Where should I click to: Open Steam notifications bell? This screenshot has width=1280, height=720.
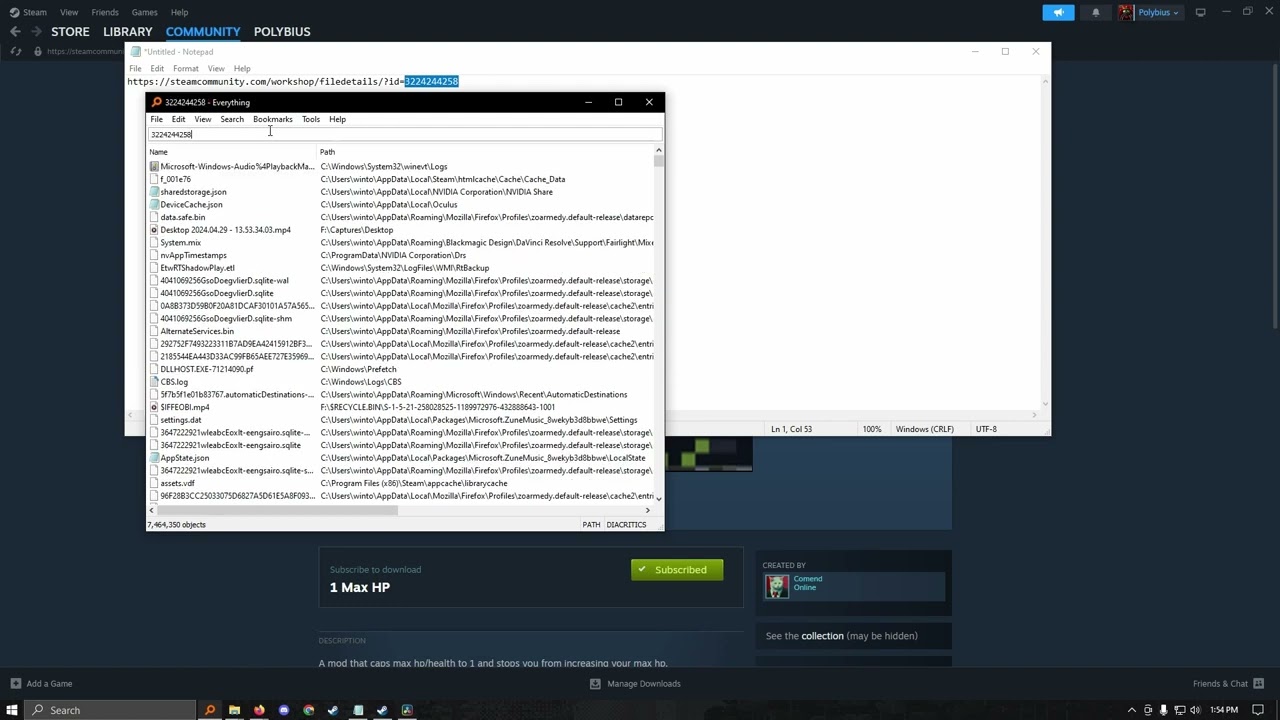pos(1096,12)
